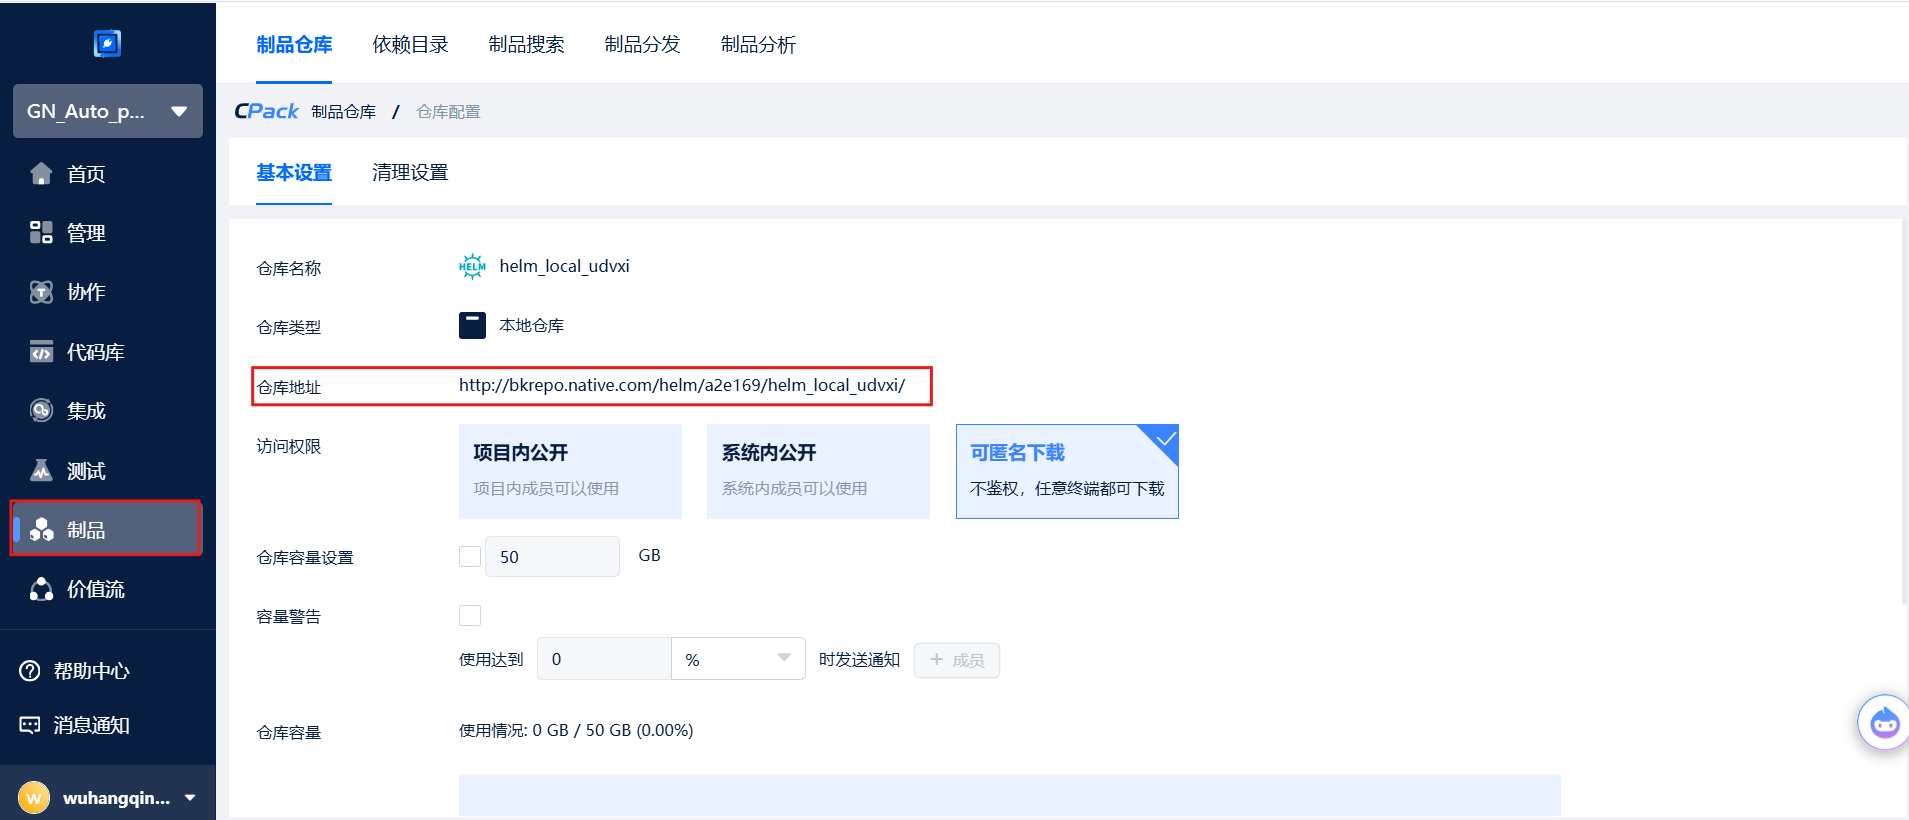Select 项目内公开 access permission option
This screenshot has width=1909, height=820.
tap(570, 471)
